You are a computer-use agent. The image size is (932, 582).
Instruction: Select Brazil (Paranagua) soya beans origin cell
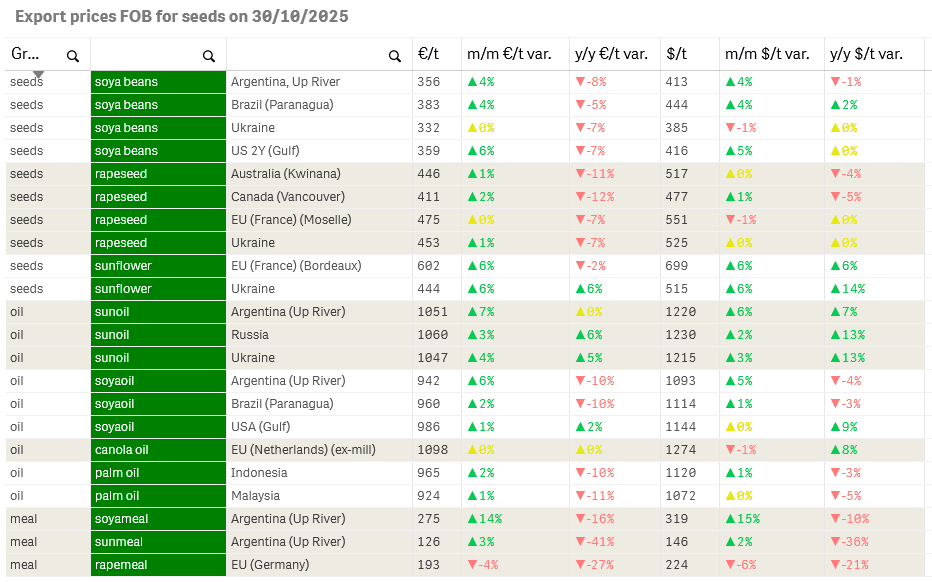click(282, 105)
